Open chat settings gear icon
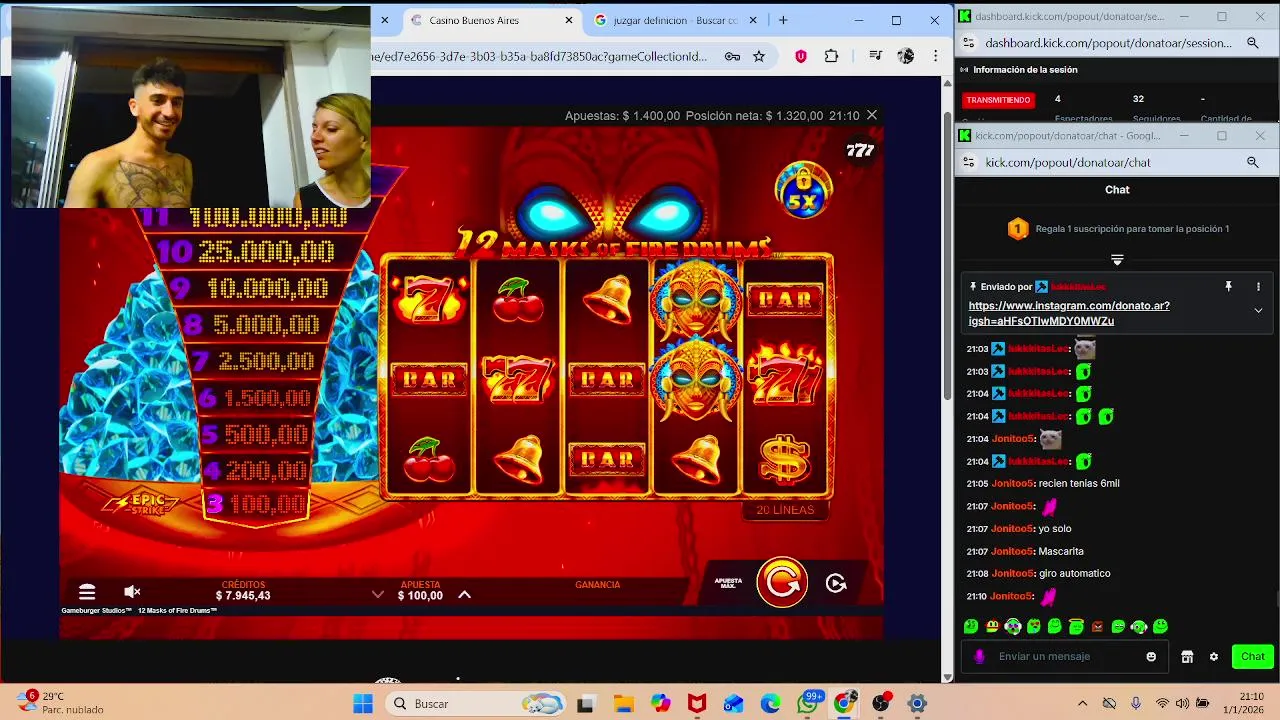 point(1214,657)
